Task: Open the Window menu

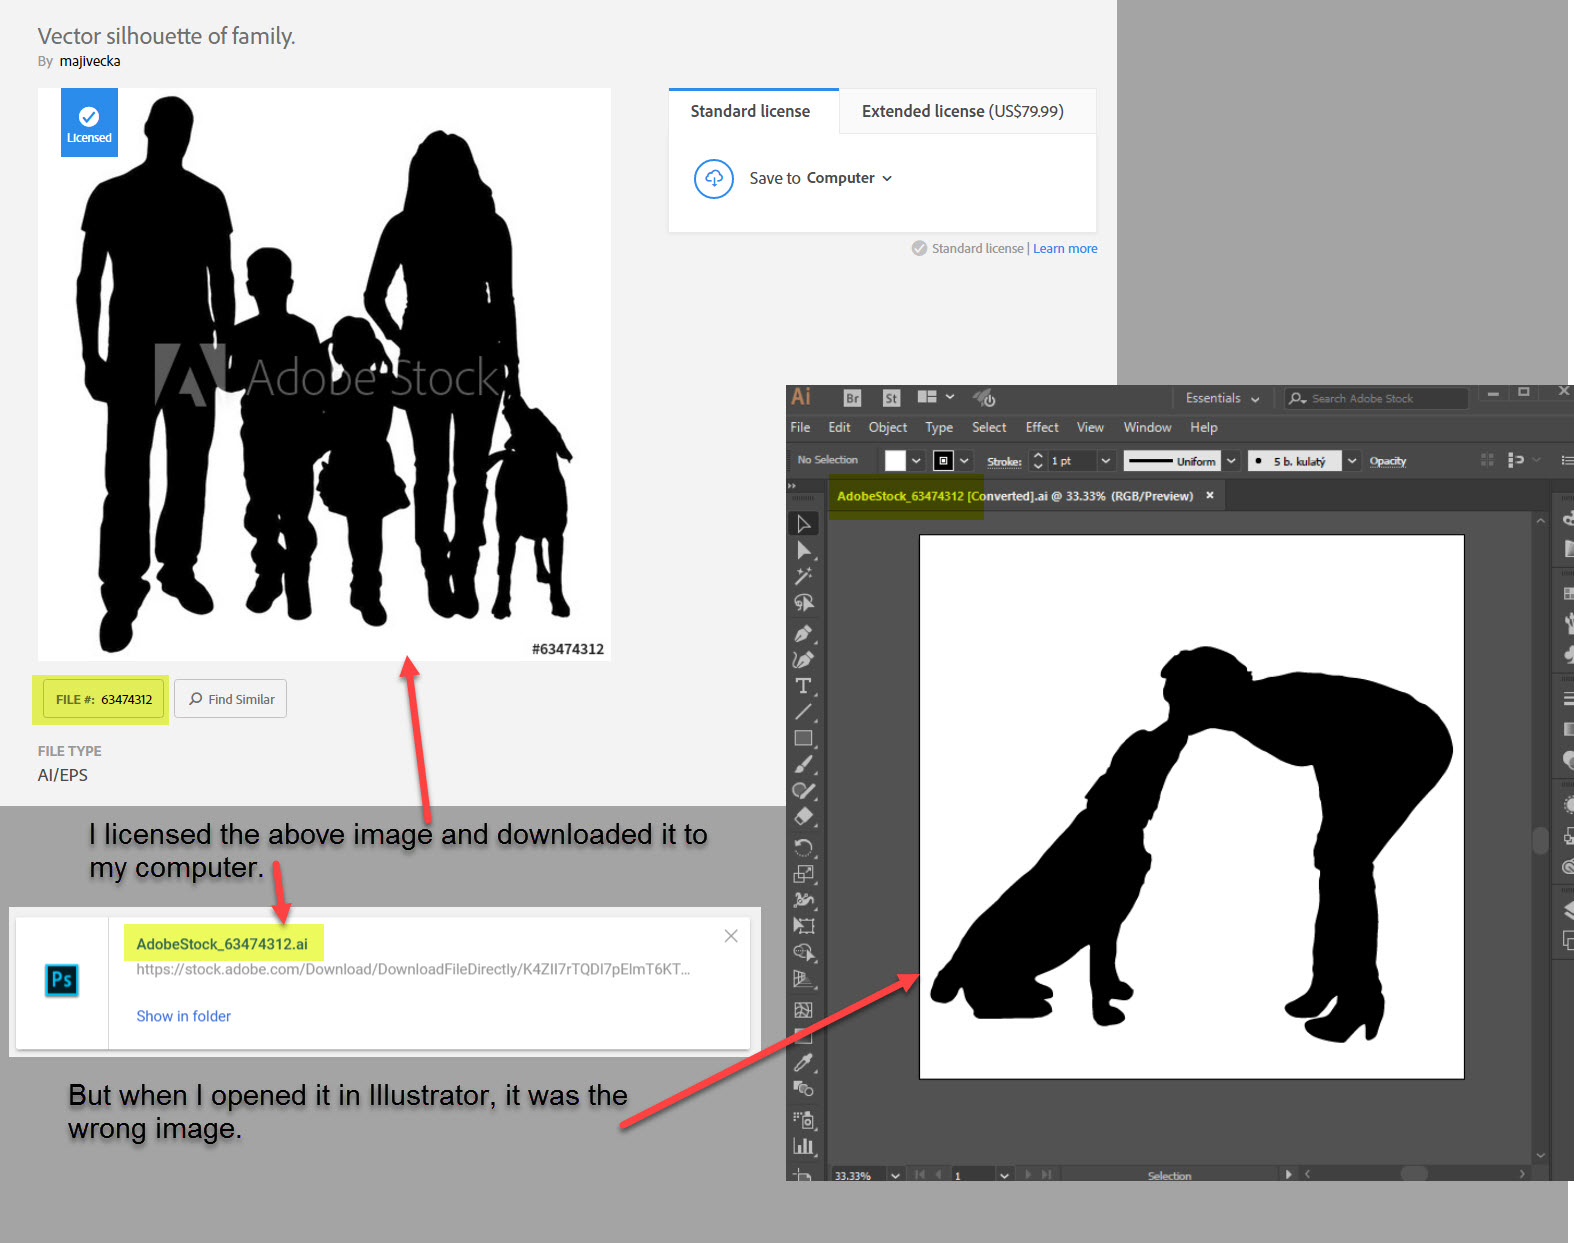Action: tap(1147, 428)
